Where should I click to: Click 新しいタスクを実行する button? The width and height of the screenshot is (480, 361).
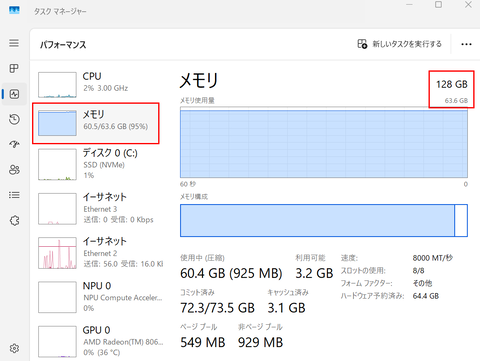point(399,44)
